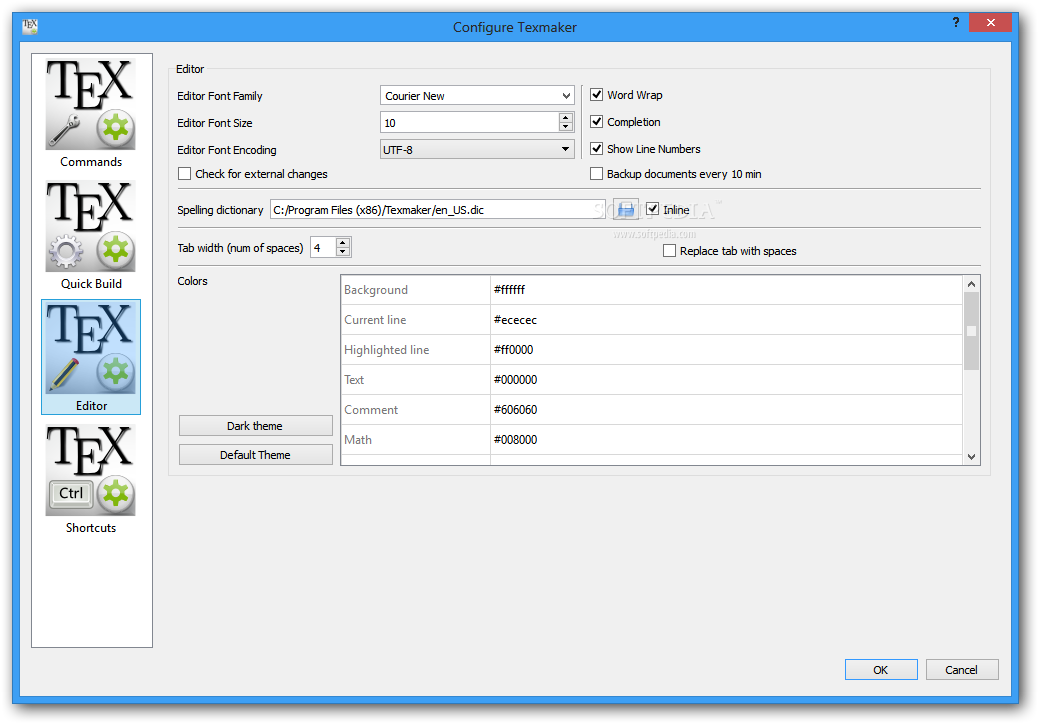Enable Check for external changes
This screenshot has width=1039, height=724.
tap(185, 174)
